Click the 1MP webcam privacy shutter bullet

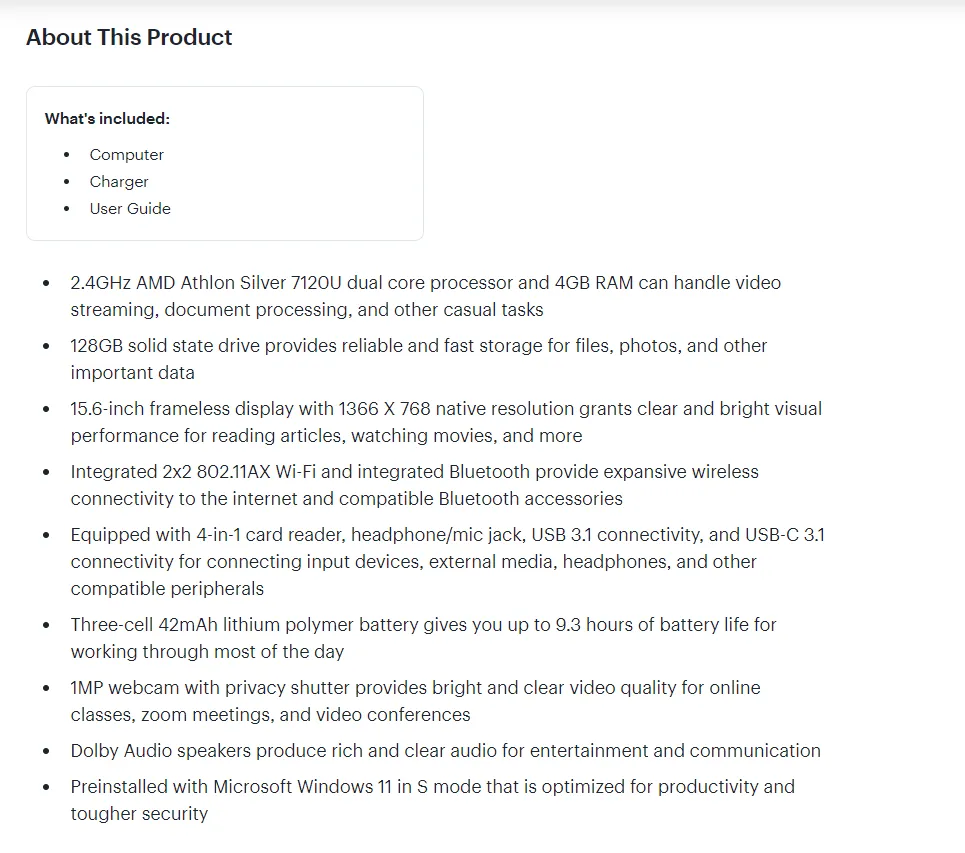click(x=415, y=700)
